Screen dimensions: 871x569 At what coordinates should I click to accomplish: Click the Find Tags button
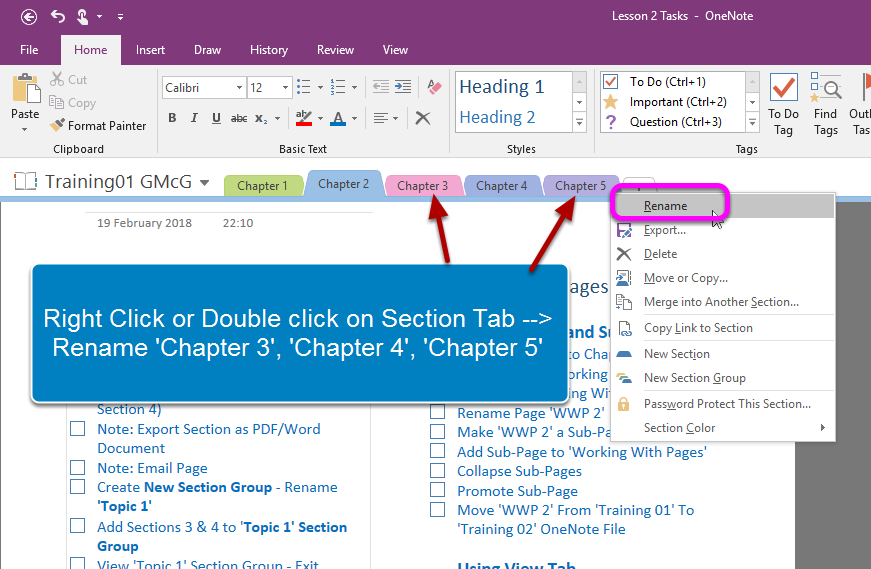pos(825,104)
